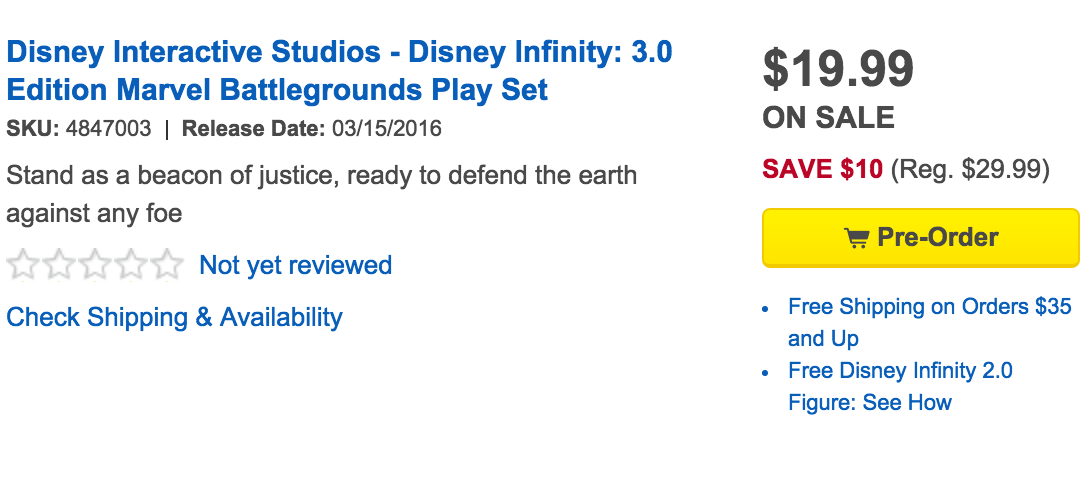Viewport: 1088px width, 492px height.
Task: Check Shipping & Availability for this item
Action: pos(174,318)
